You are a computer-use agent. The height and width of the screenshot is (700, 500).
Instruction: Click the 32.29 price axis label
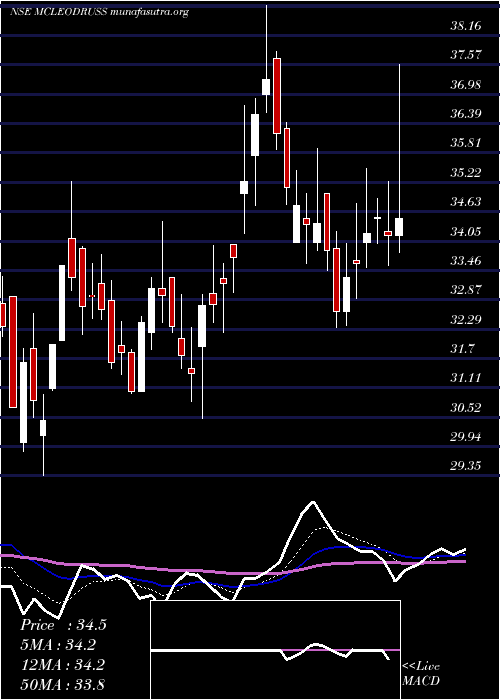tap(466, 320)
